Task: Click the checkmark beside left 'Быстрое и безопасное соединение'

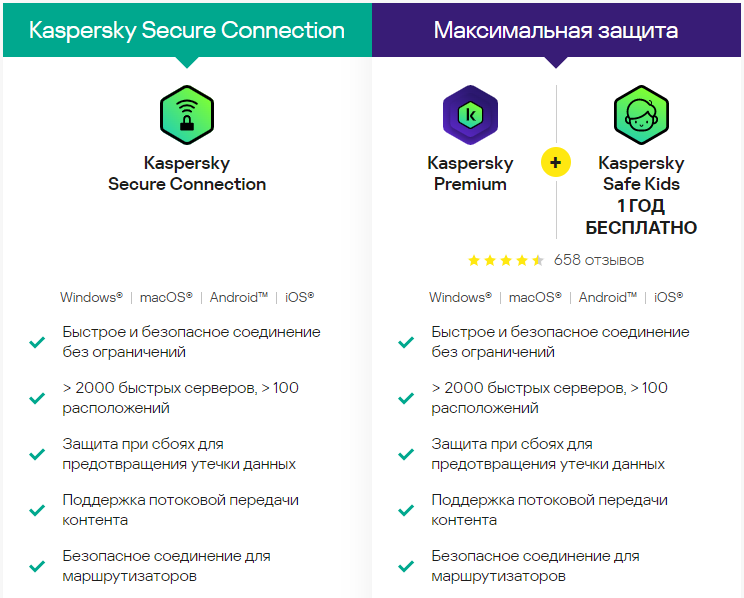Action: 37,342
